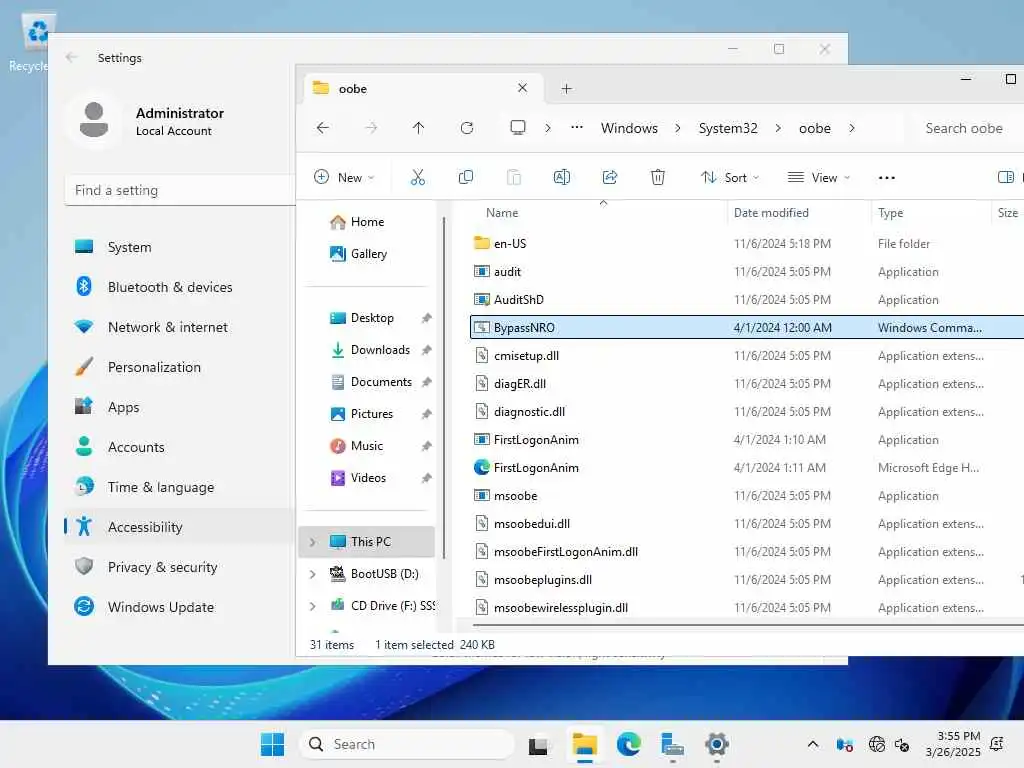
Task: Add a new Explorer tab with plus
Action: (566, 89)
